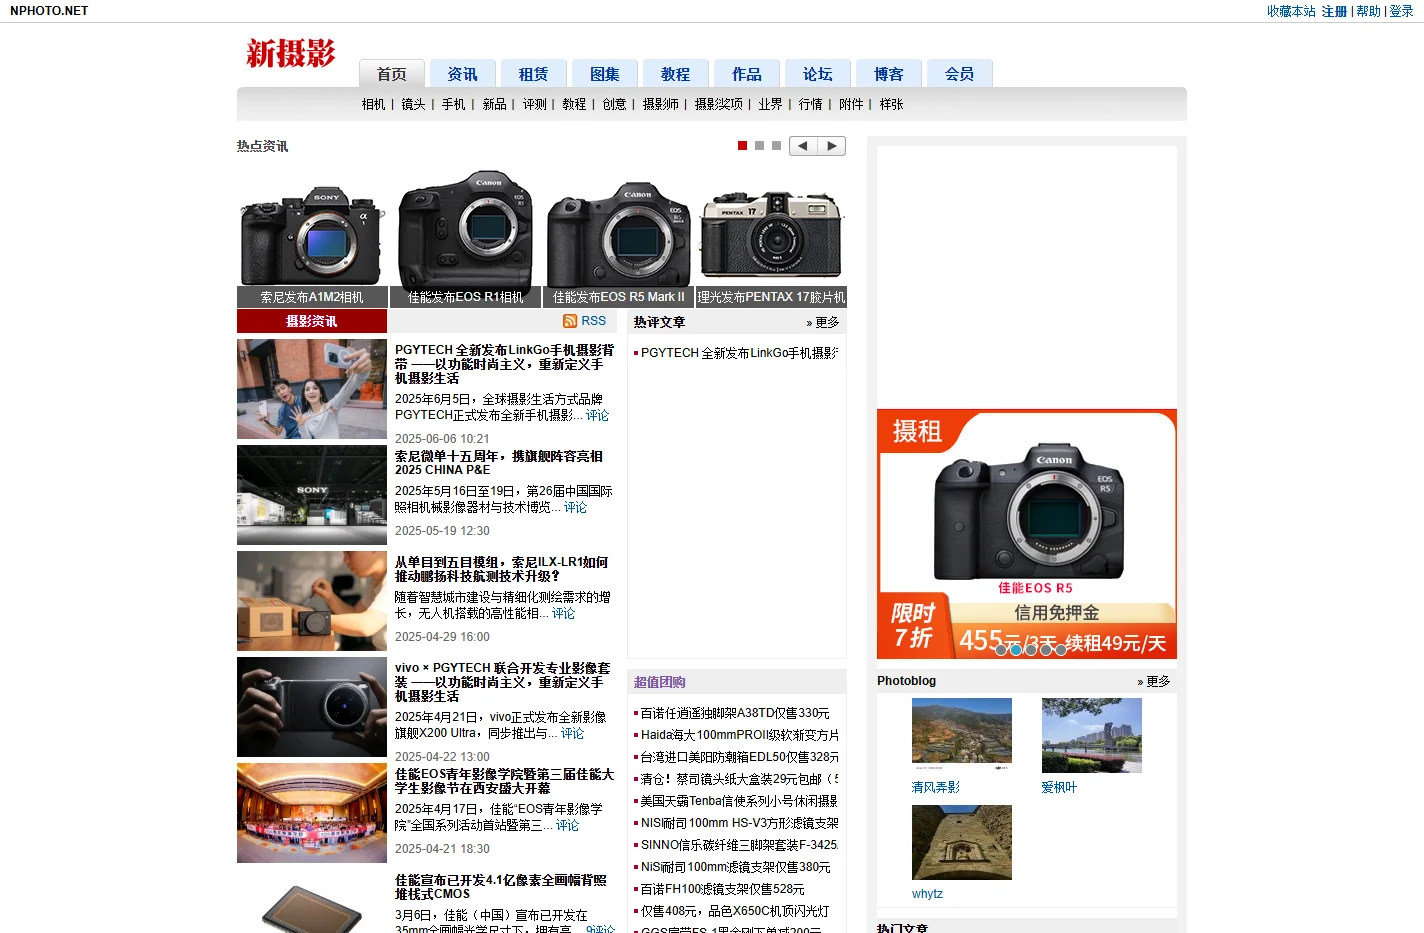Open the 首页 tab

click(x=391, y=74)
